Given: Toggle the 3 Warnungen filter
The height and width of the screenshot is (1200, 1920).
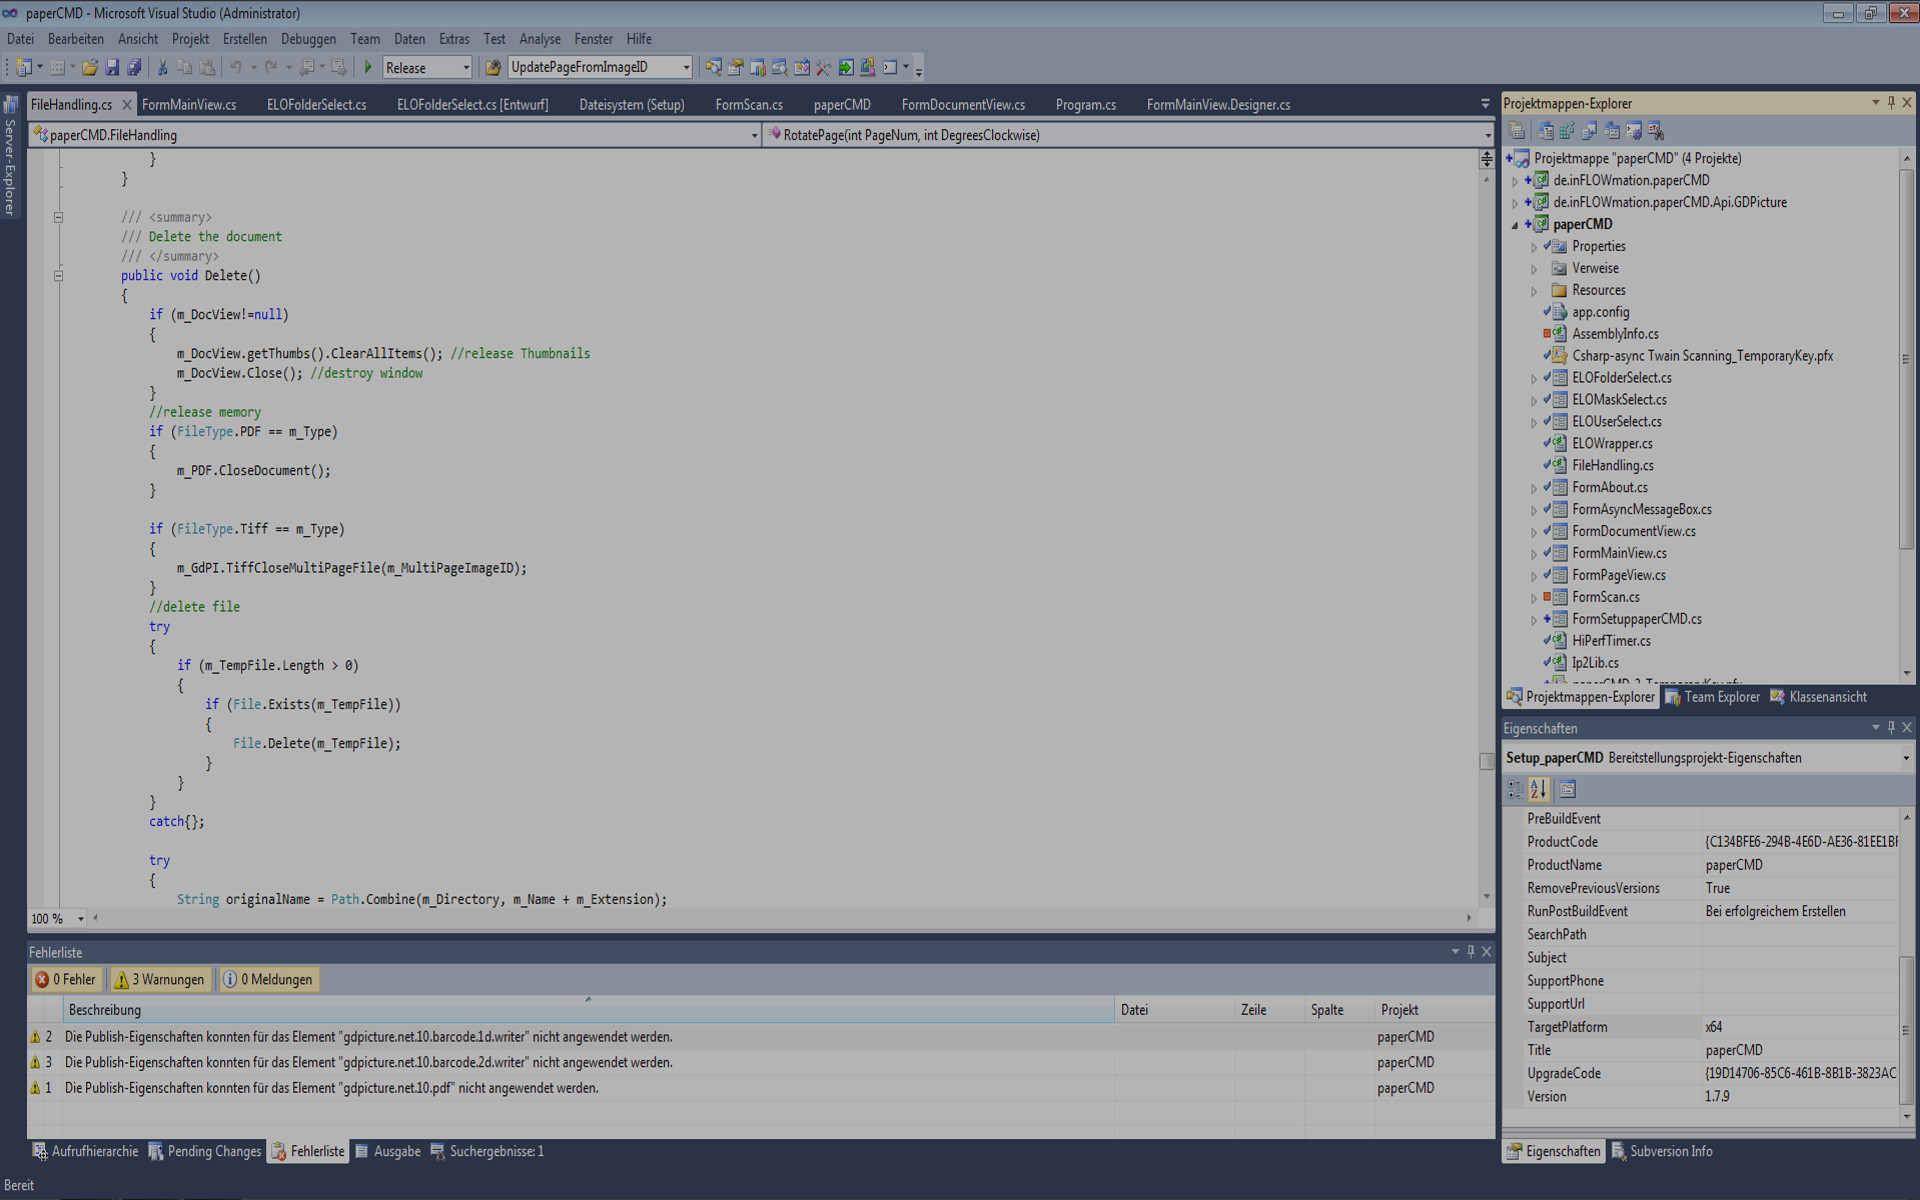Looking at the screenshot, I should pyautogui.click(x=159, y=979).
